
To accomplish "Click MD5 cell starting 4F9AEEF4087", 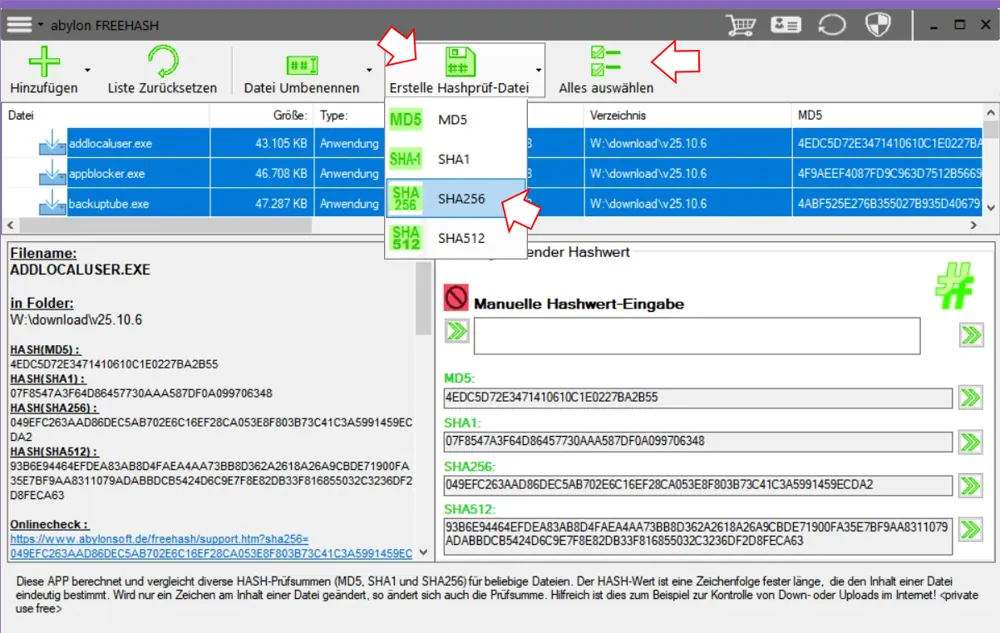I will coord(887,173).
